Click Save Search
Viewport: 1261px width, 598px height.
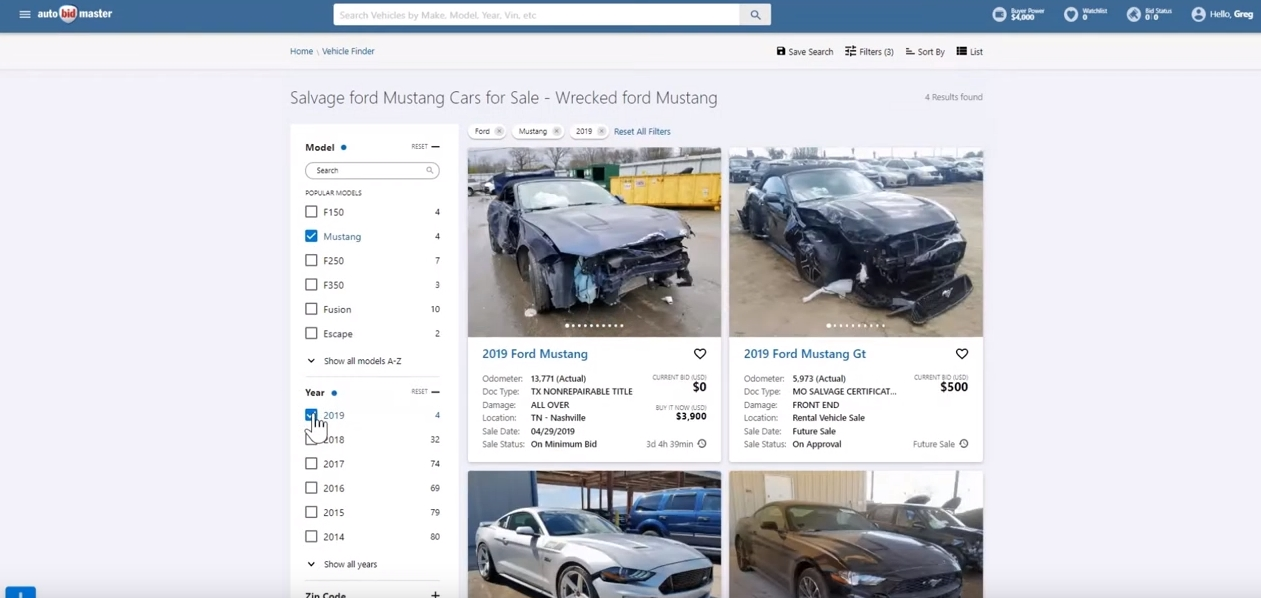(805, 51)
